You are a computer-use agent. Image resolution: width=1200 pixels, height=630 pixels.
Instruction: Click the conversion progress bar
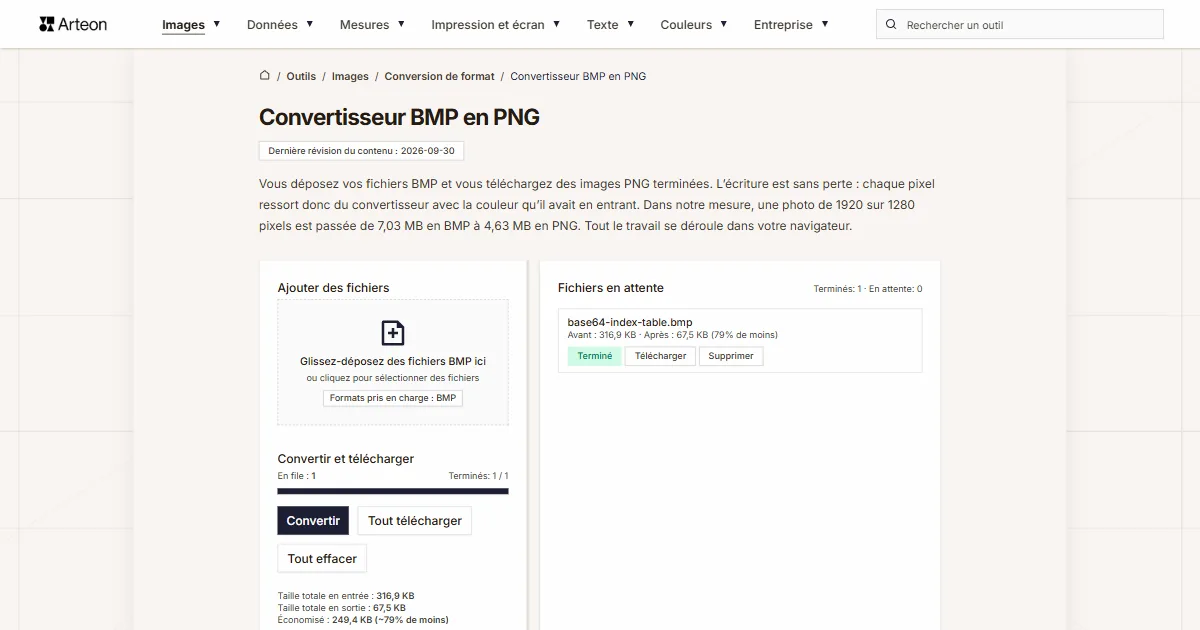coord(393,491)
